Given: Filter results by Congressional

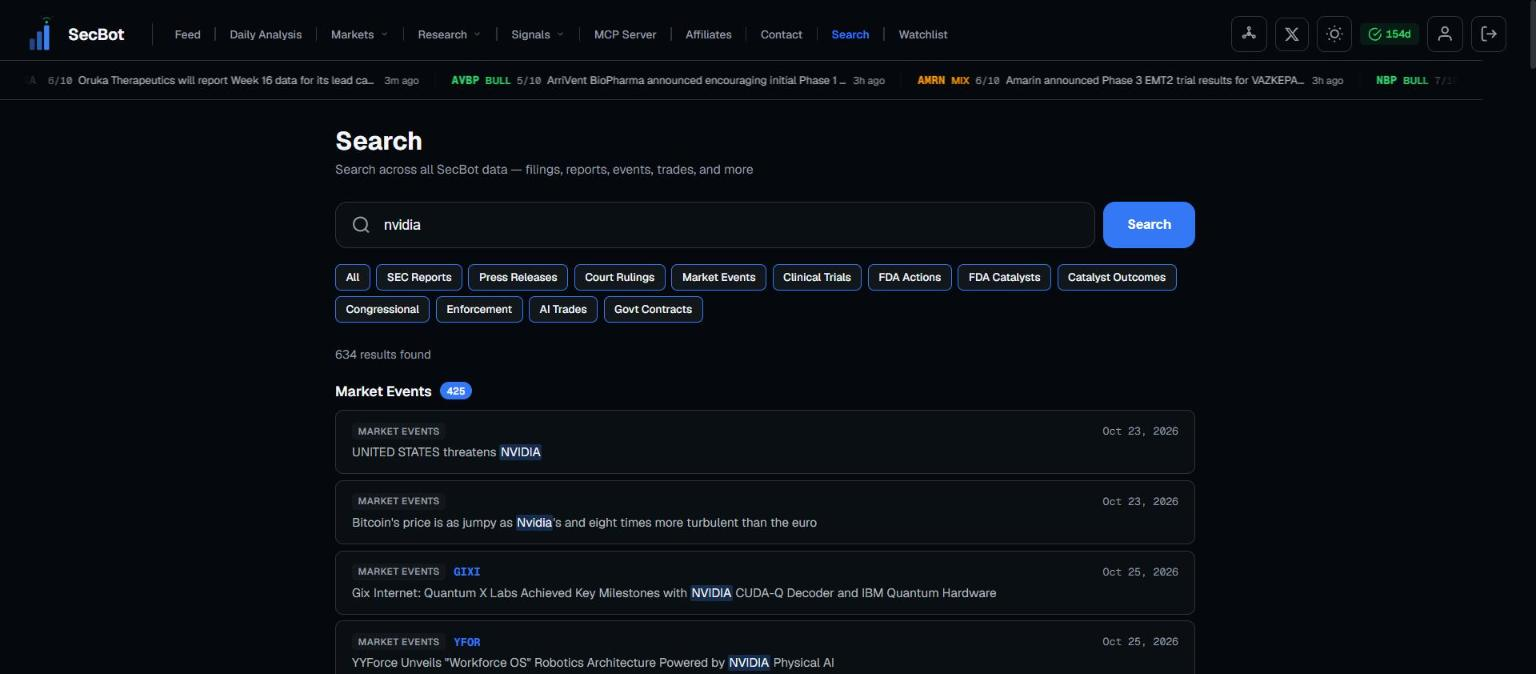Looking at the screenshot, I should tap(382, 309).
